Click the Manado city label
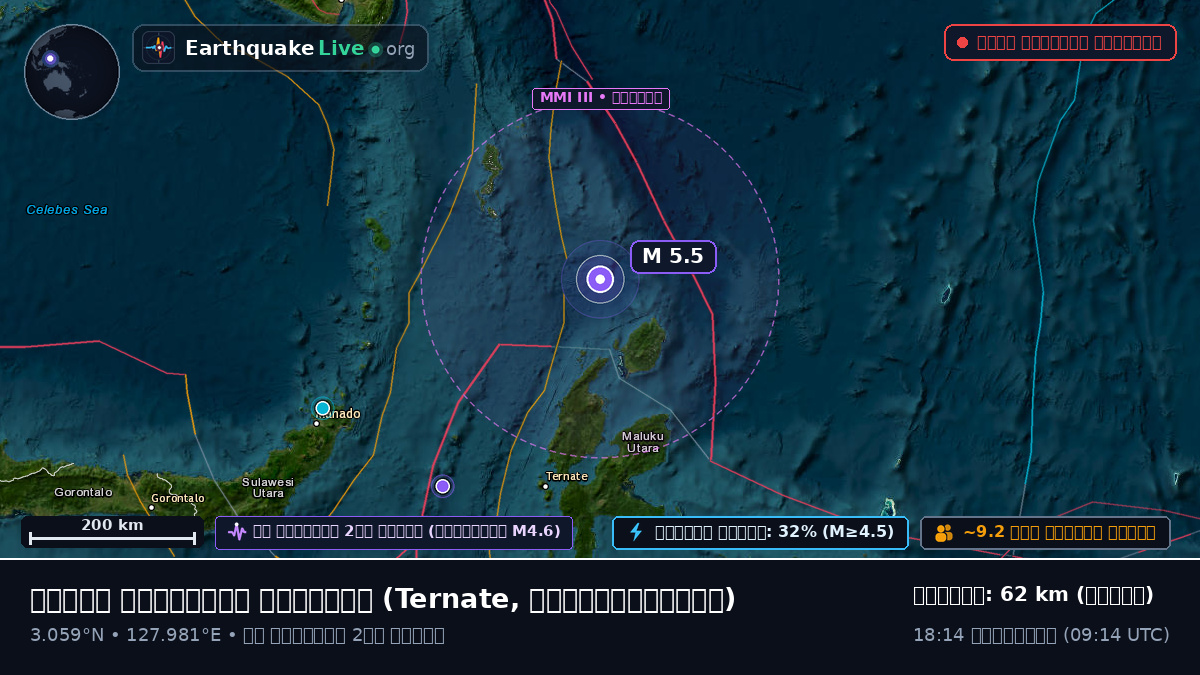This screenshot has height=675, width=1200. pos(339,414)
